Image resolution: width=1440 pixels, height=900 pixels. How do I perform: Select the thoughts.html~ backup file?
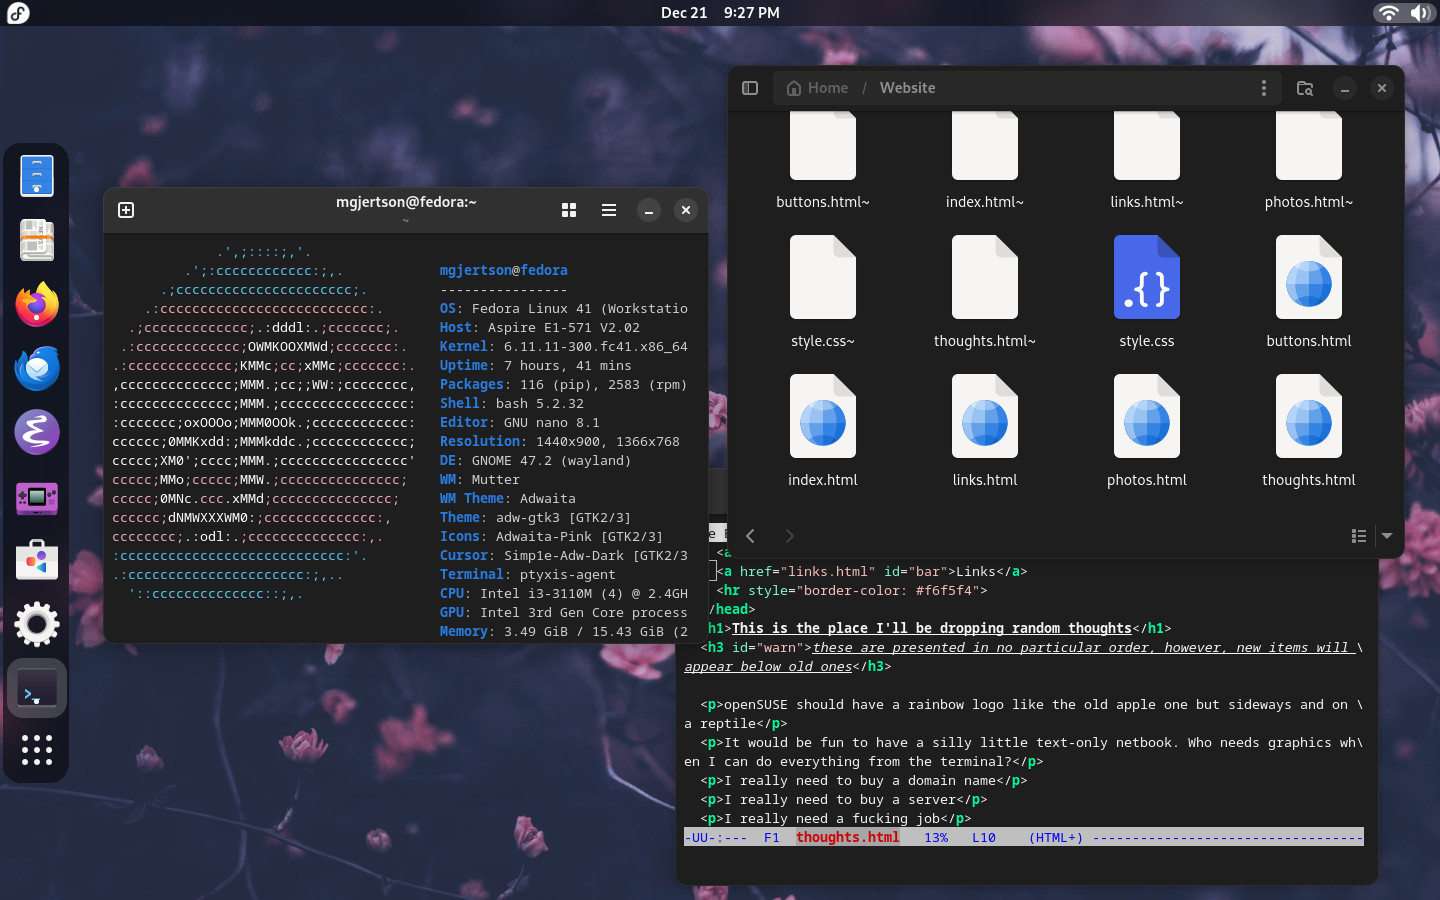tap(985, 291)
